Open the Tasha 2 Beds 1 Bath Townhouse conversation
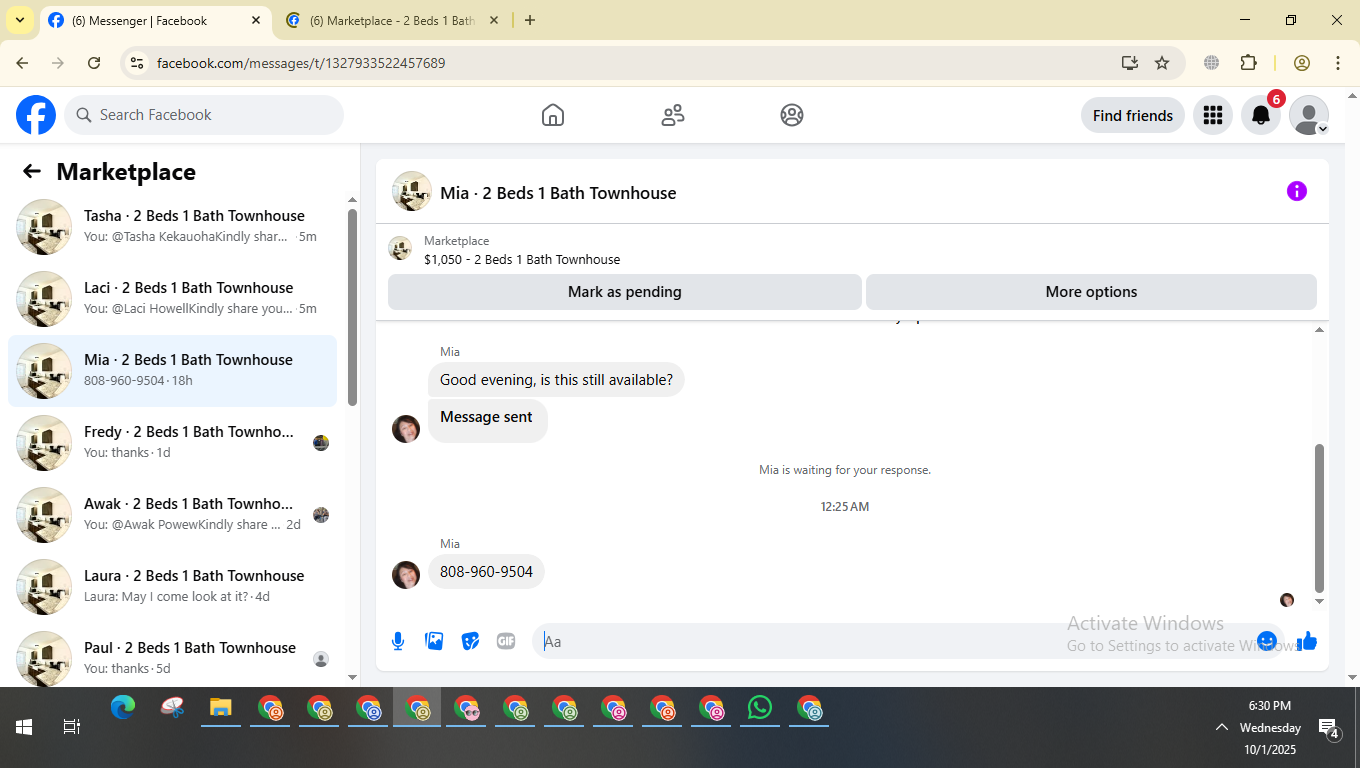 pos(172,227)
